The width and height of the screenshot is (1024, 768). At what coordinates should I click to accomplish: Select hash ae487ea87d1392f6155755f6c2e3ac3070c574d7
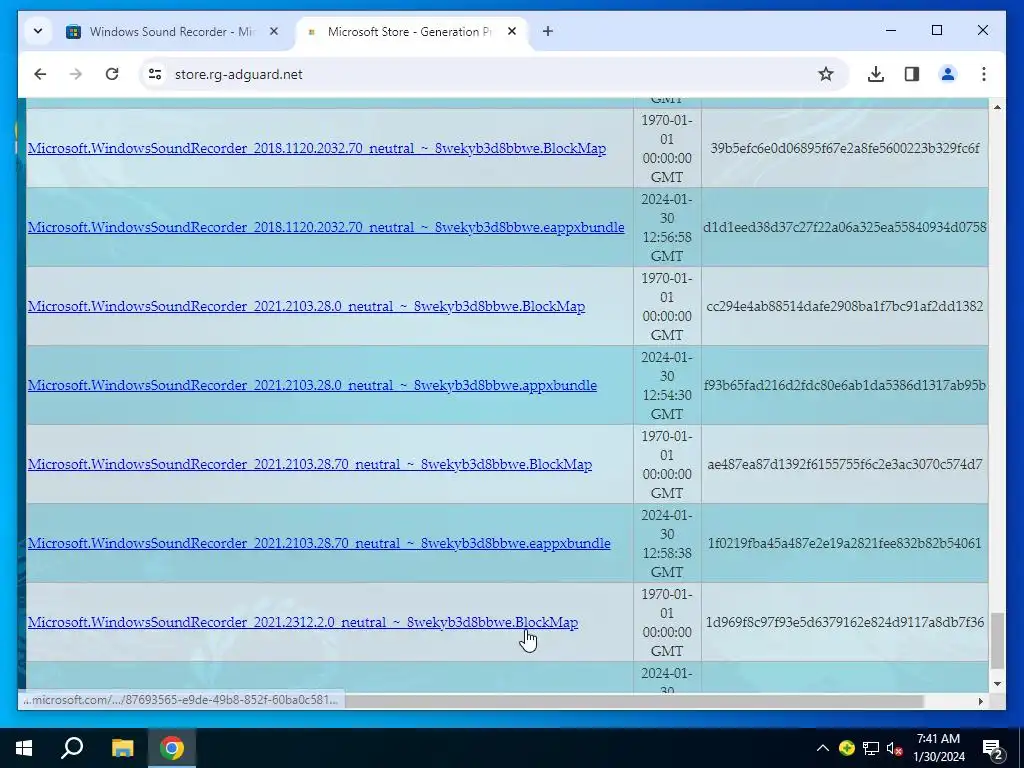pyautogui.click(x=844, y=464)
